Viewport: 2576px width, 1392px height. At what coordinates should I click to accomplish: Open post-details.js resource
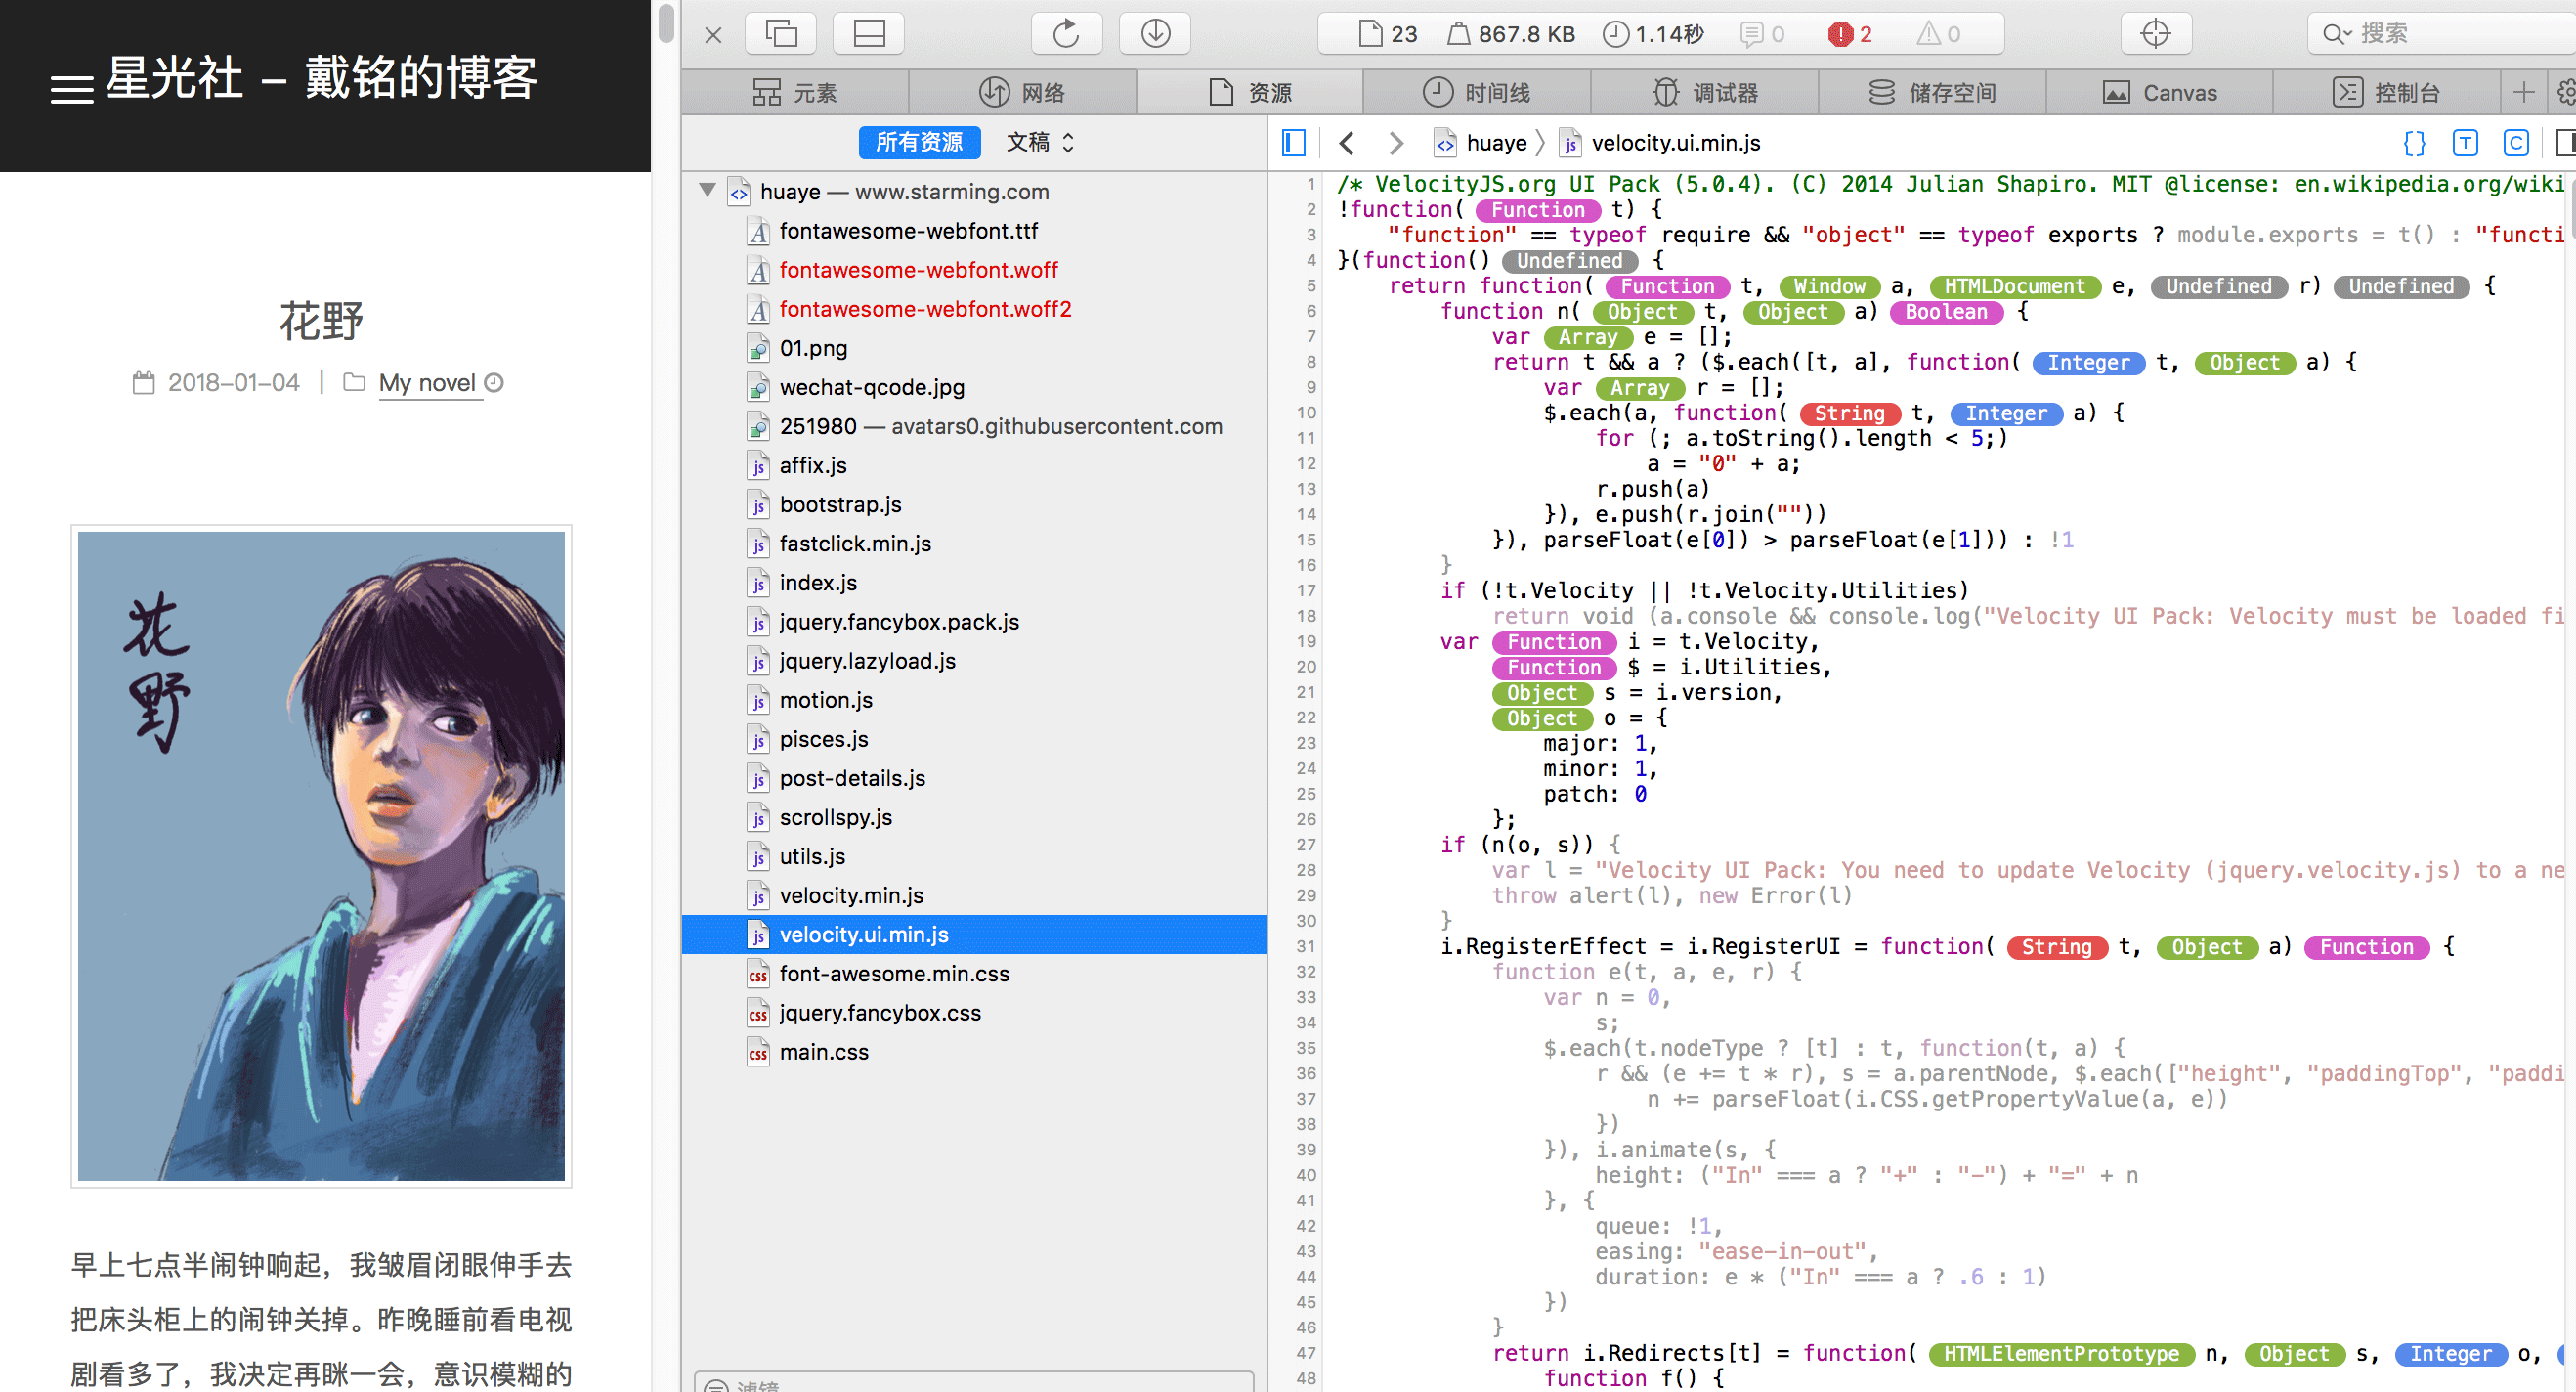point(975,778)
